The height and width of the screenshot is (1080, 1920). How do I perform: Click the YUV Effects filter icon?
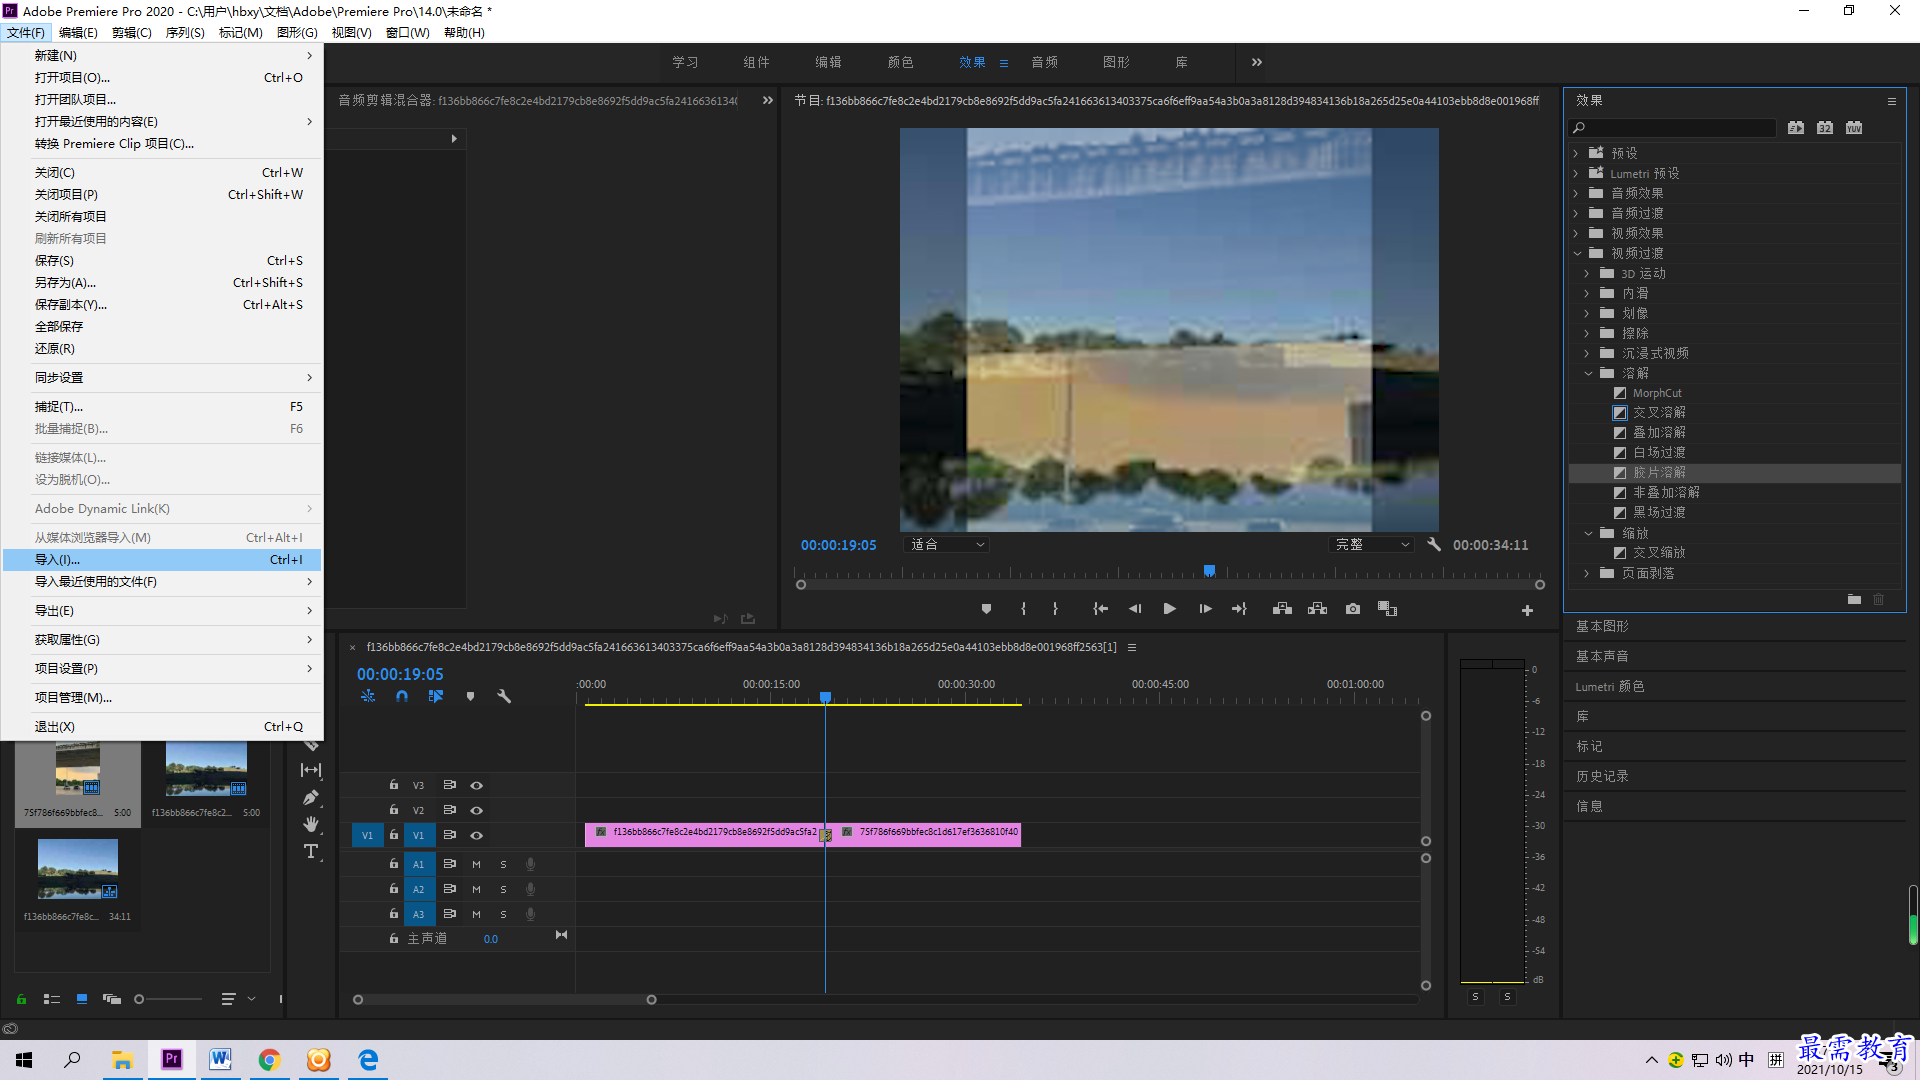pos(1854,127)
